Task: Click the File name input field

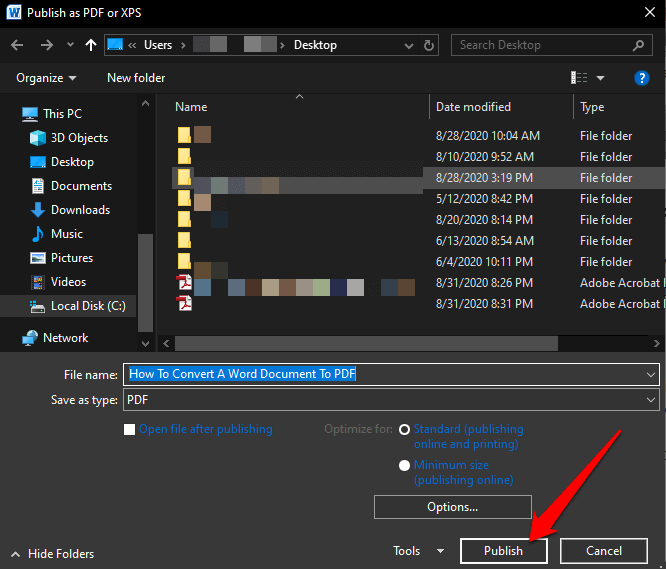Action: [385, 374]
